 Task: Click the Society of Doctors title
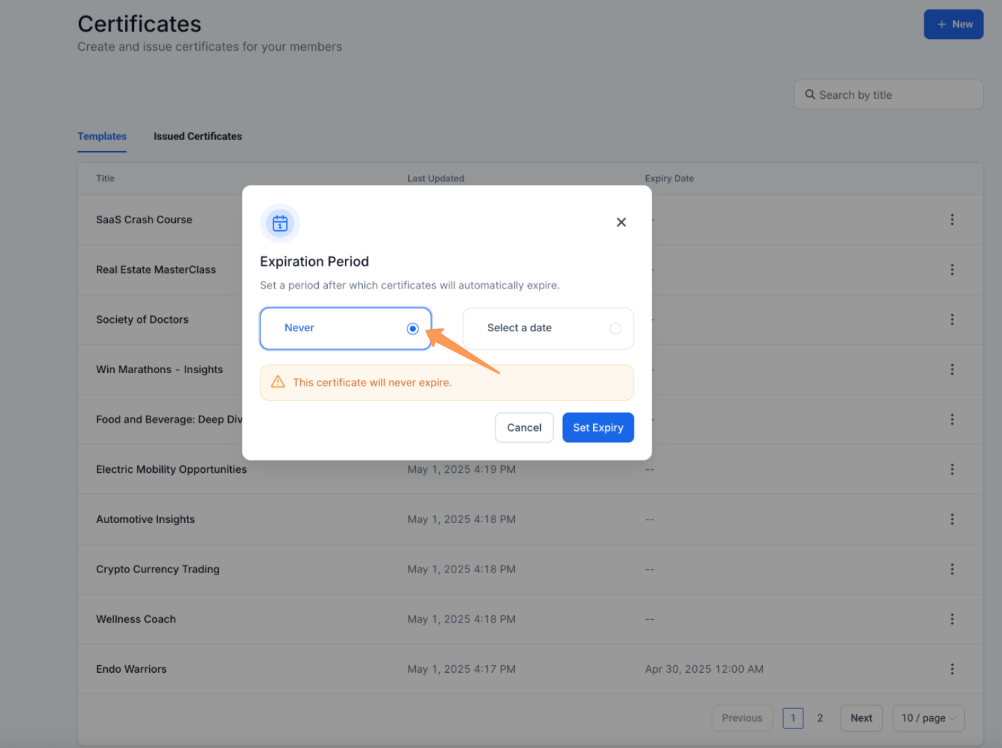point(142,319)
